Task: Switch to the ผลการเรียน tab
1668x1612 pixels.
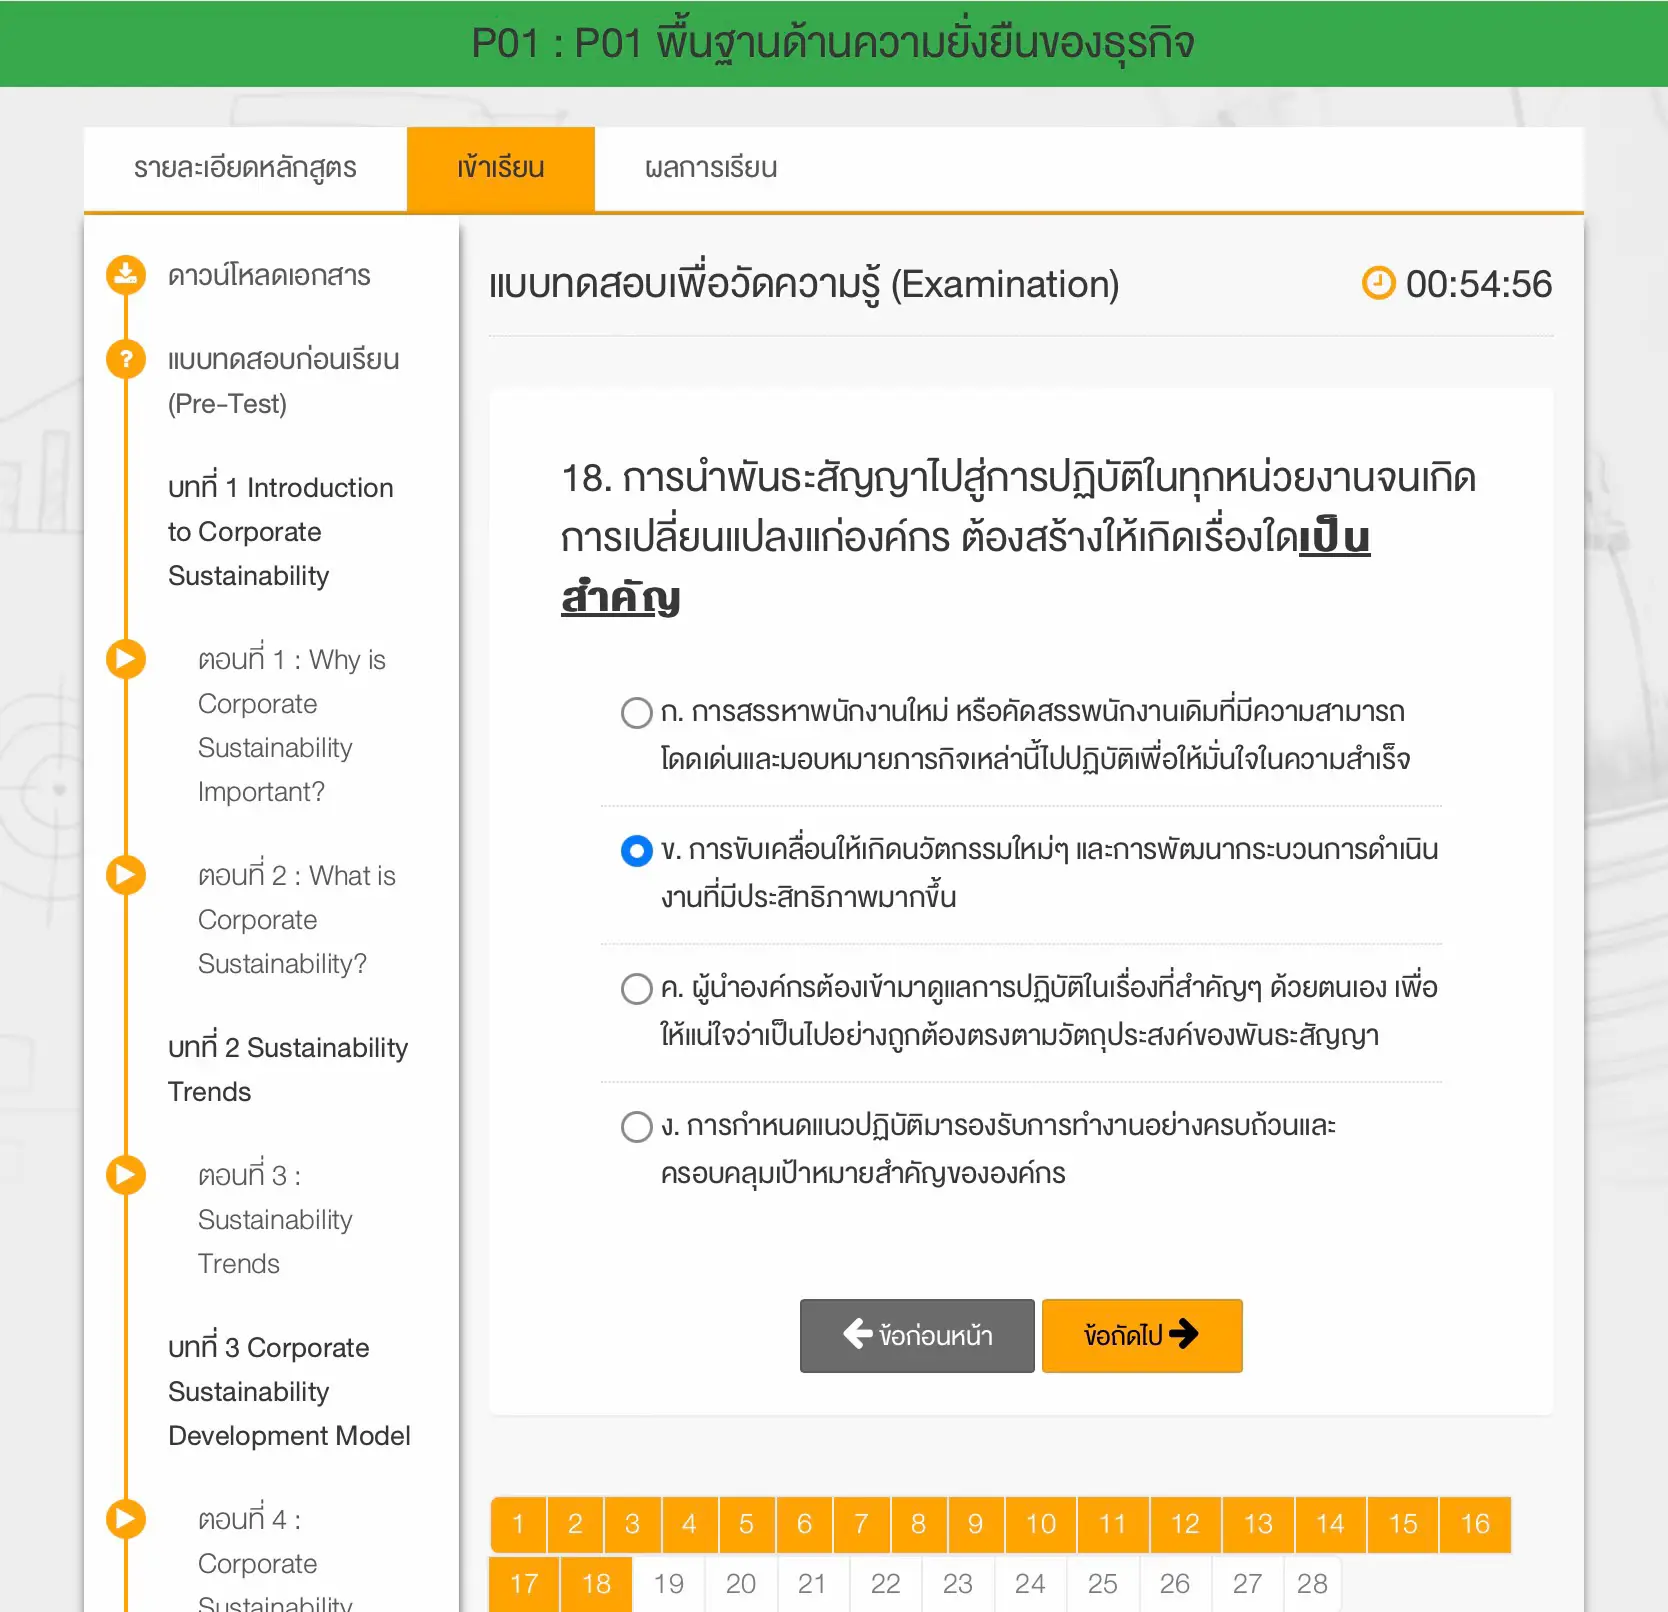Action: [710, 167]
